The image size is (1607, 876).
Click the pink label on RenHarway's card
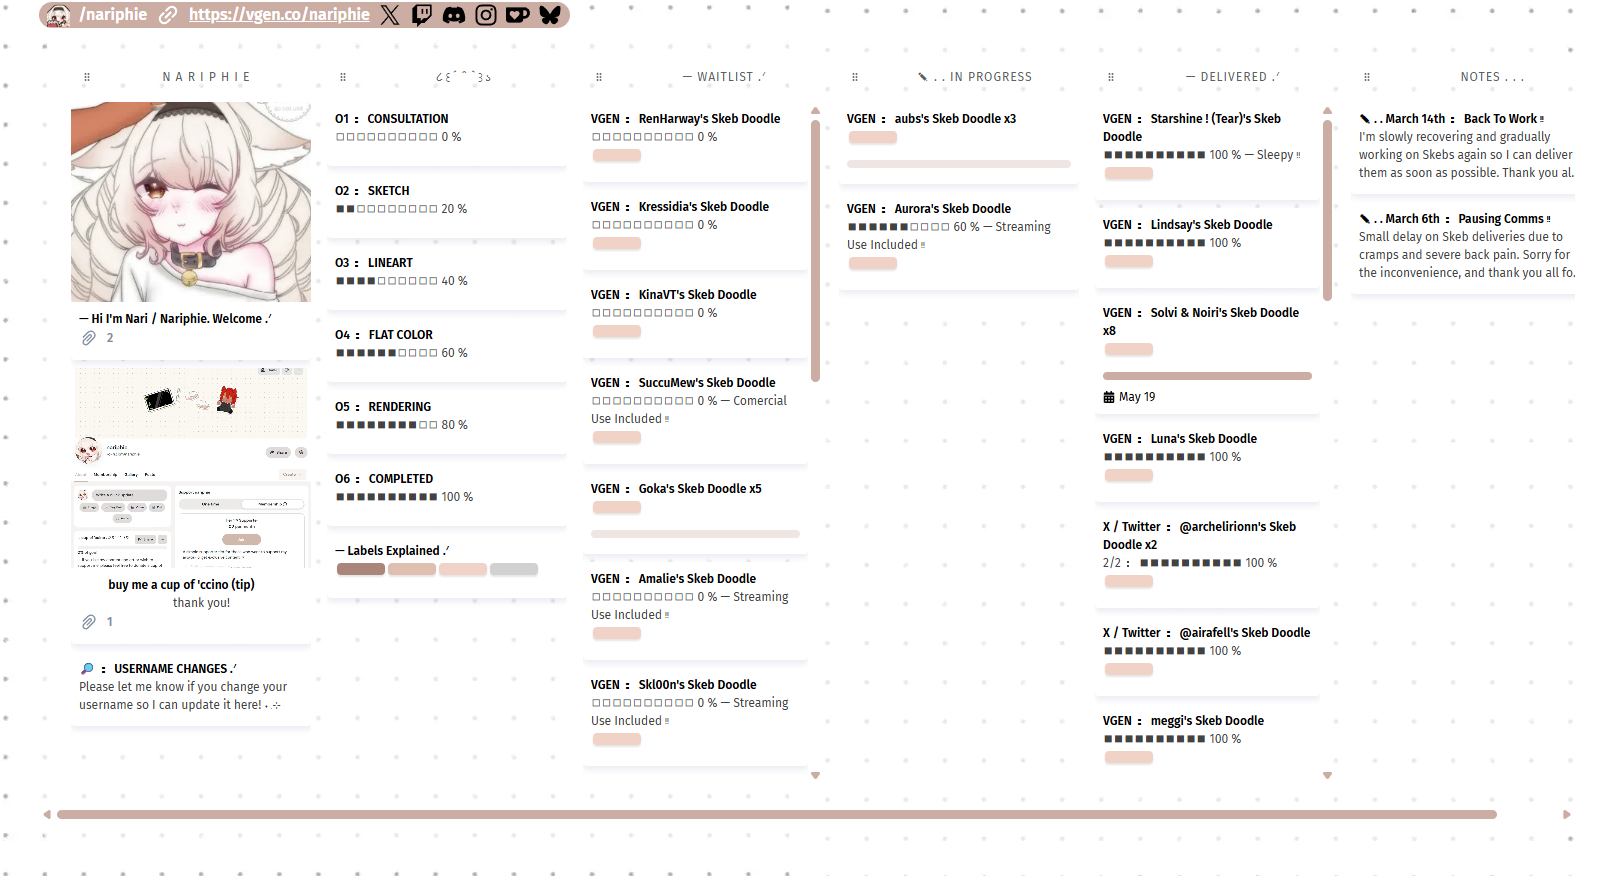pos(617,155)
